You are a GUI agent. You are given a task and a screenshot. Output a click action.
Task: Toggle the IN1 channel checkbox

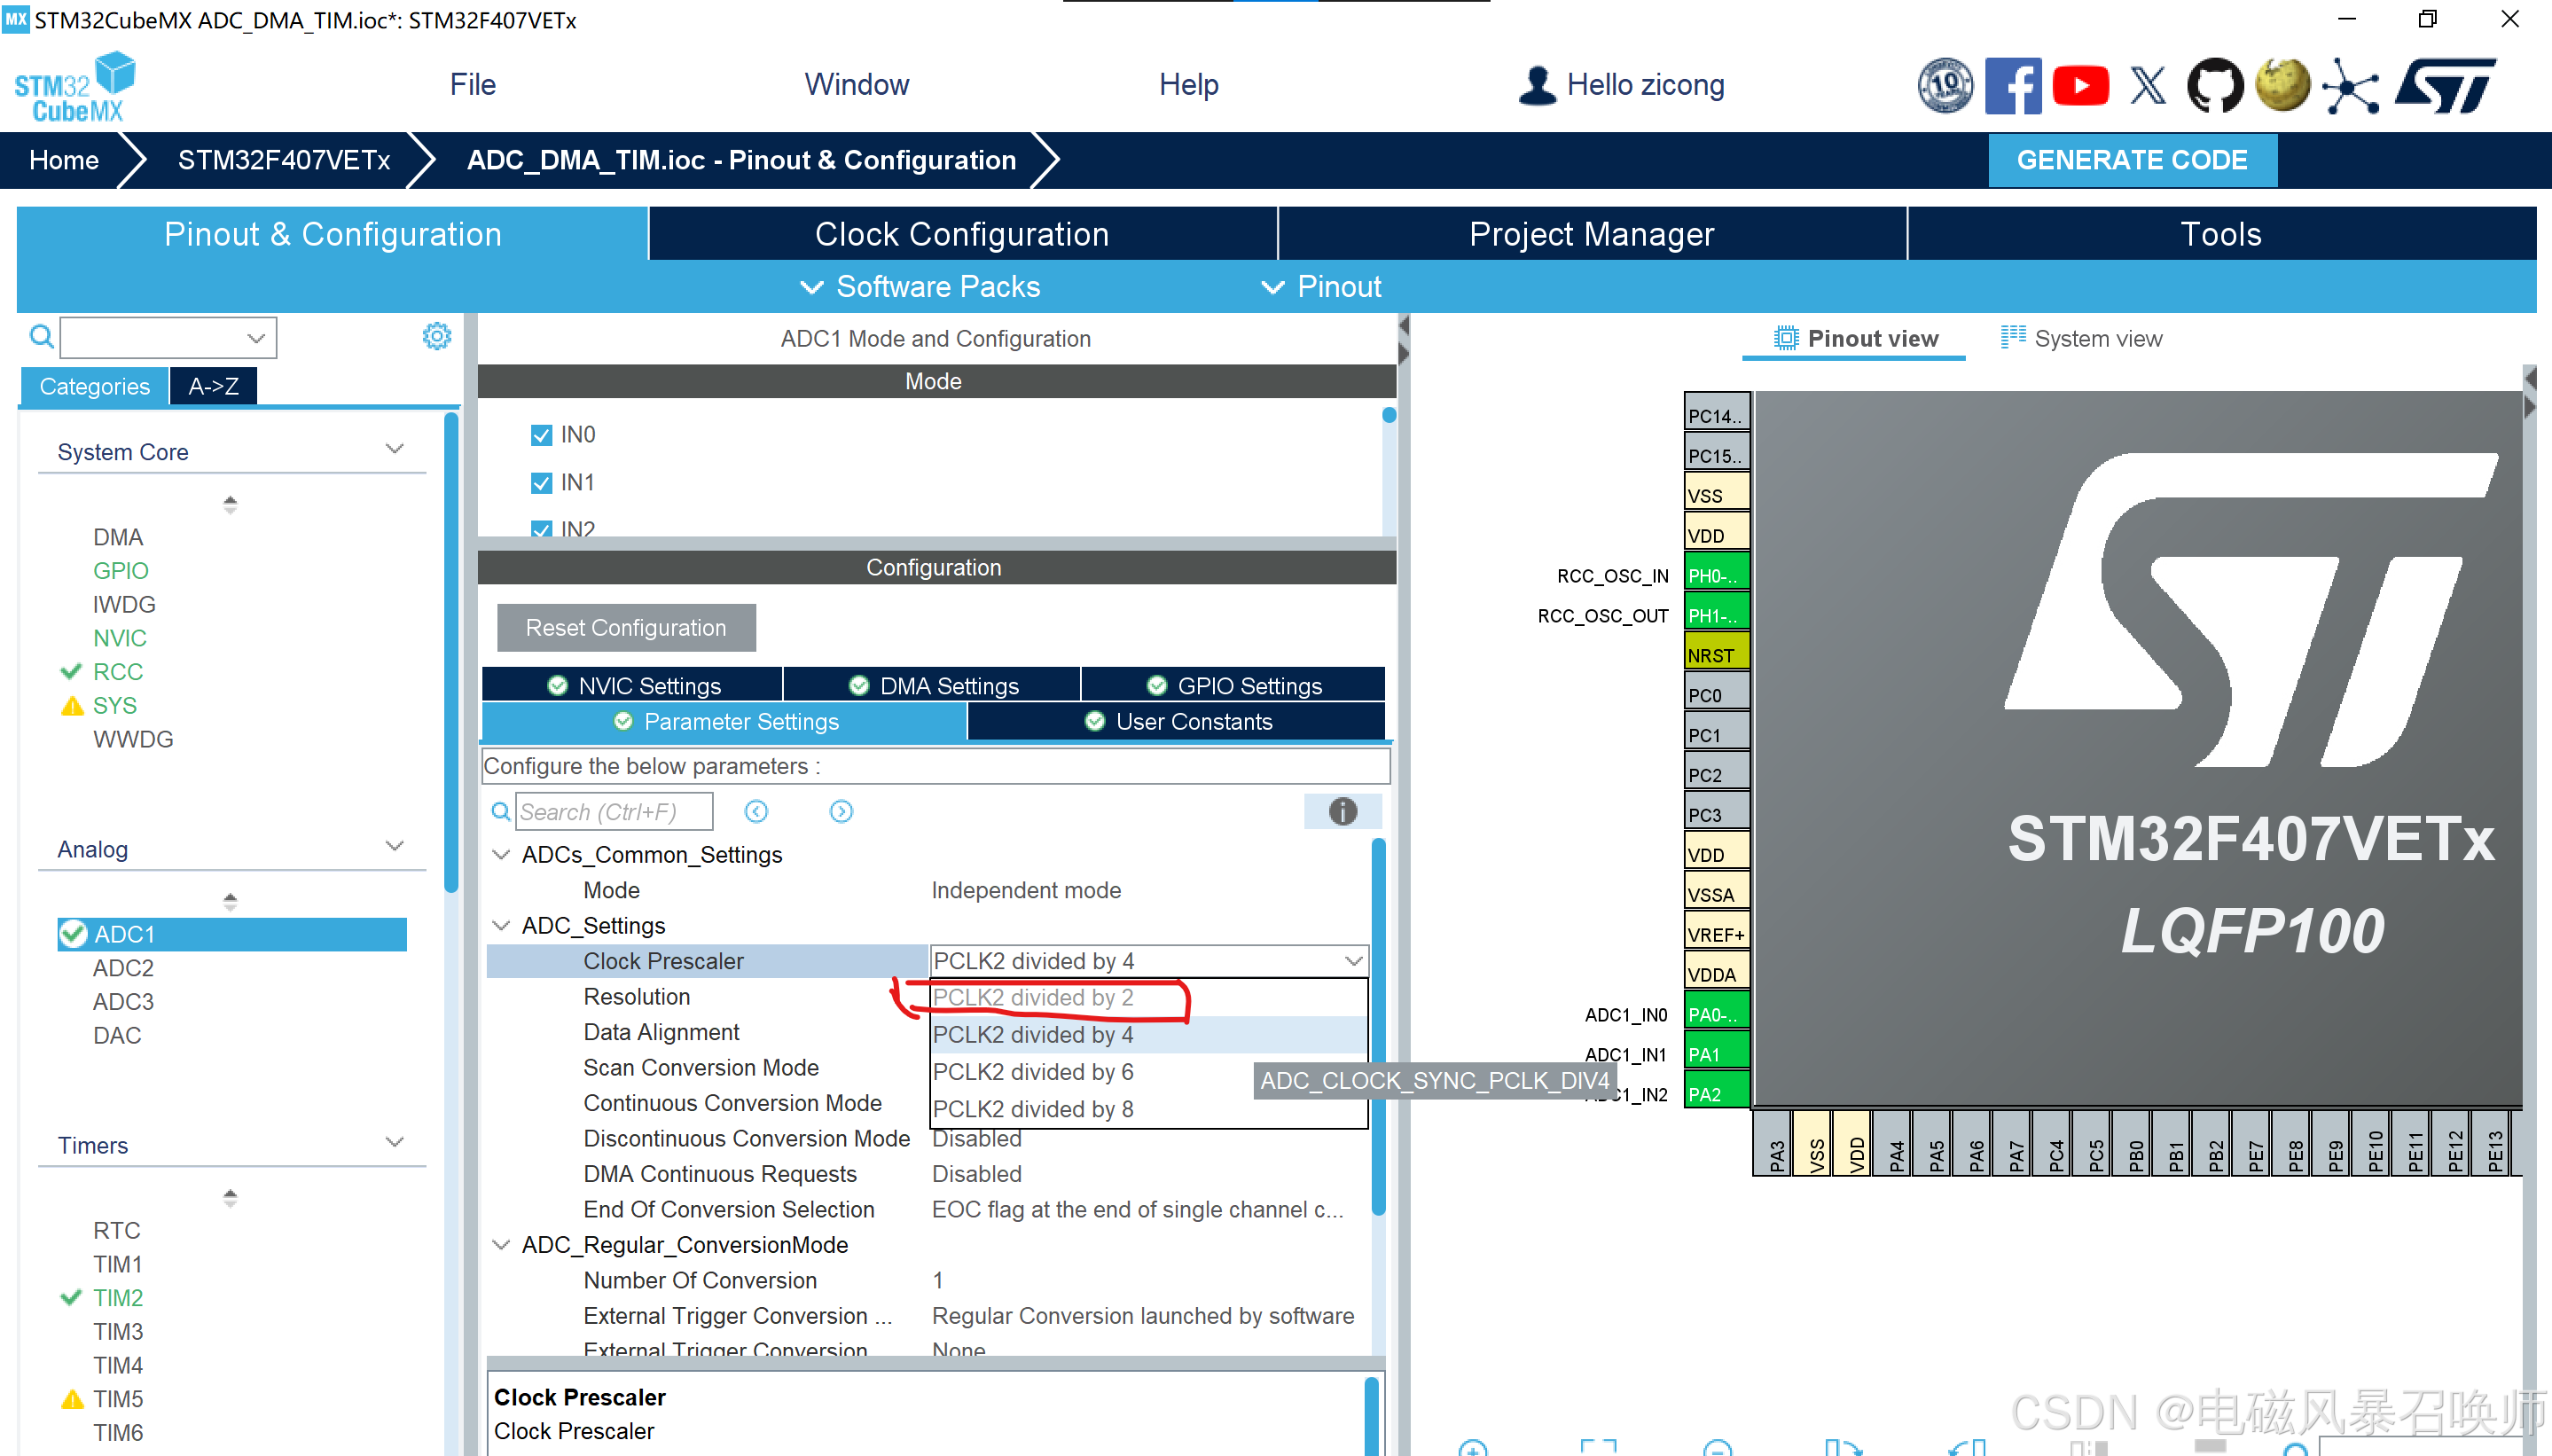click(x=541, y=483)
